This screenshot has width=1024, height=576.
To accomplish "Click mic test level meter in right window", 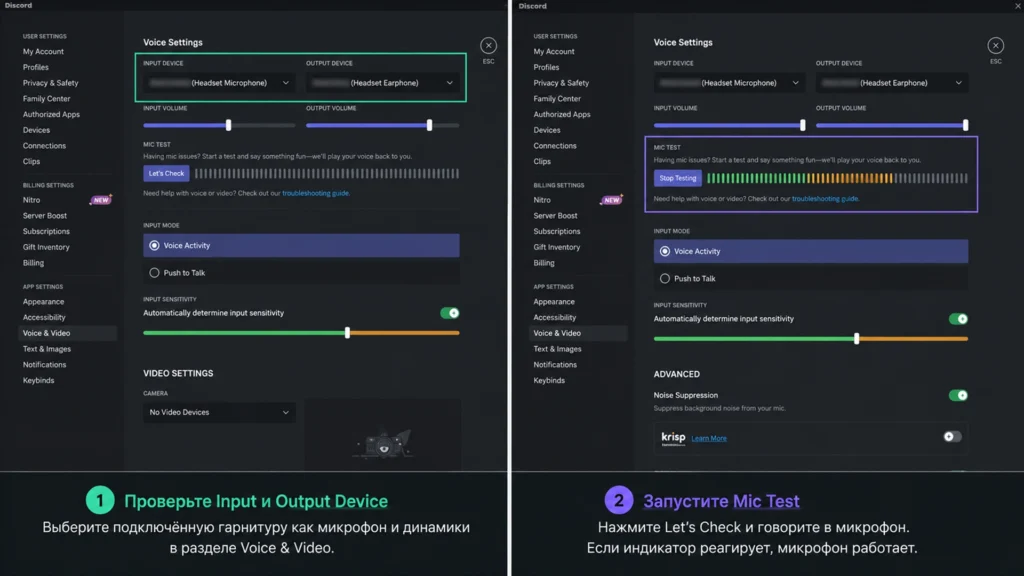I will tap(837, 178).
